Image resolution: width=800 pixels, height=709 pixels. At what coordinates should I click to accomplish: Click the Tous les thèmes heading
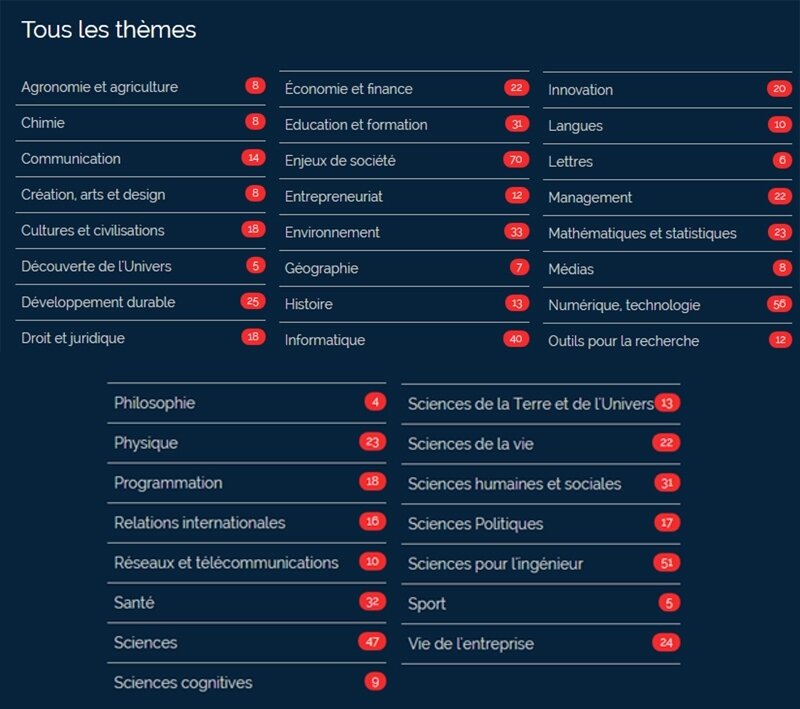(x=108, y=30)
